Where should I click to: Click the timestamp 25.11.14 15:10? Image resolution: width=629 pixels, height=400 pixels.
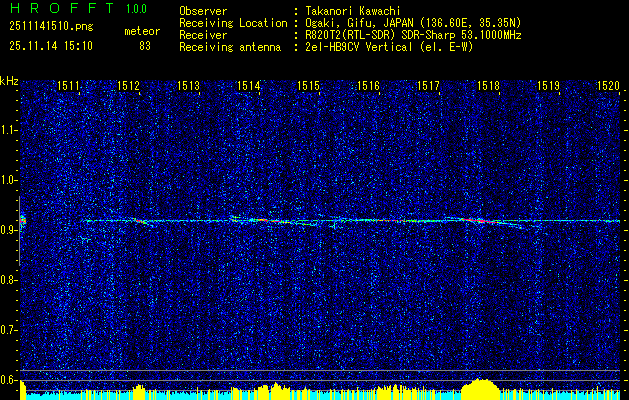[51, 46]
